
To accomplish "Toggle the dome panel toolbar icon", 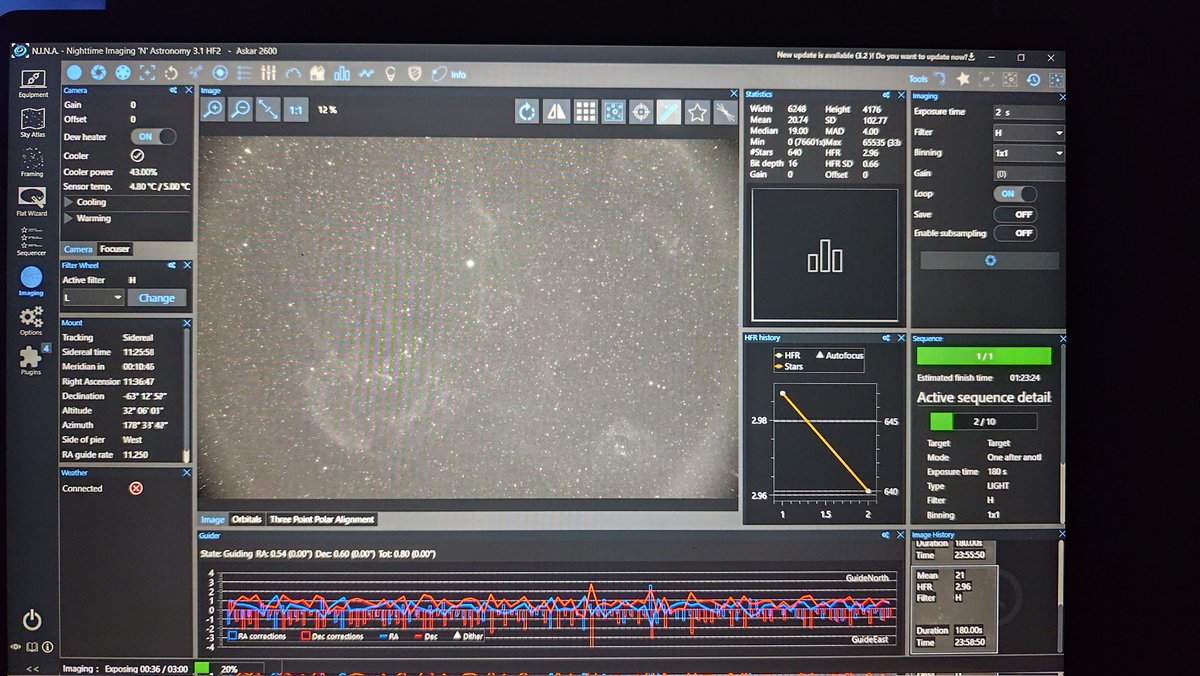I will [317, 72].
